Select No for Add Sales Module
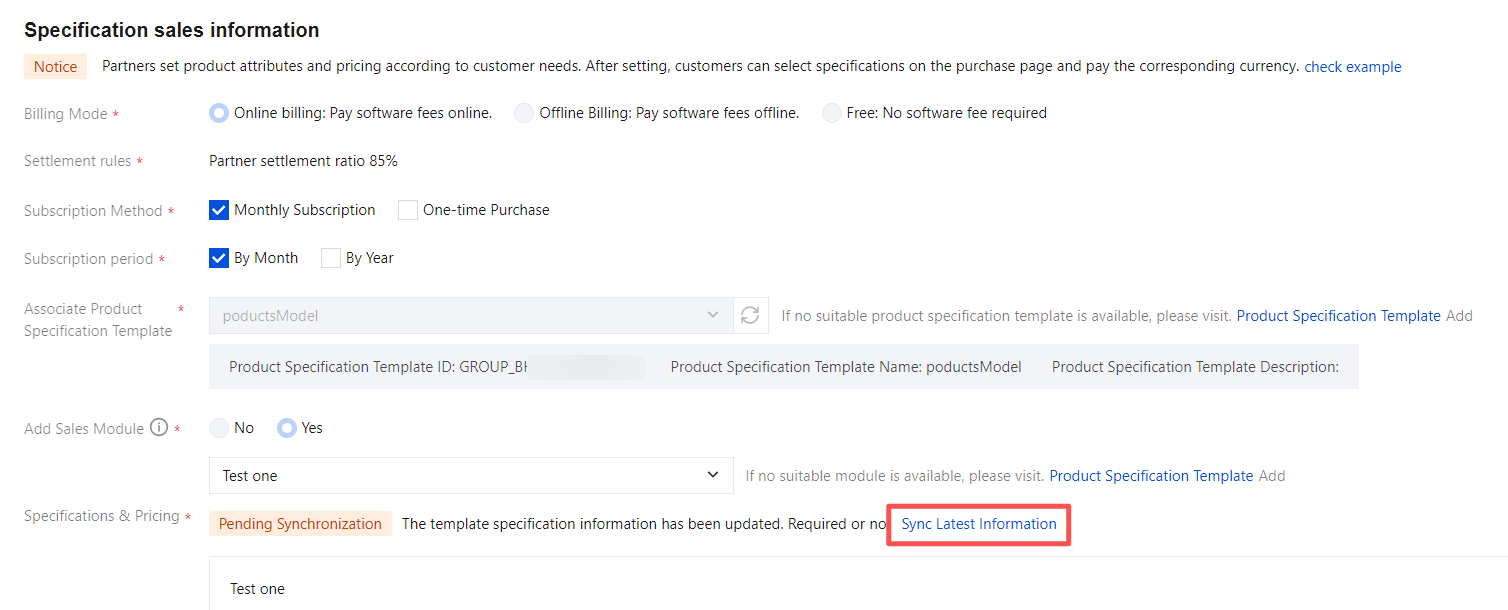1508x610 pixels. 219,428
